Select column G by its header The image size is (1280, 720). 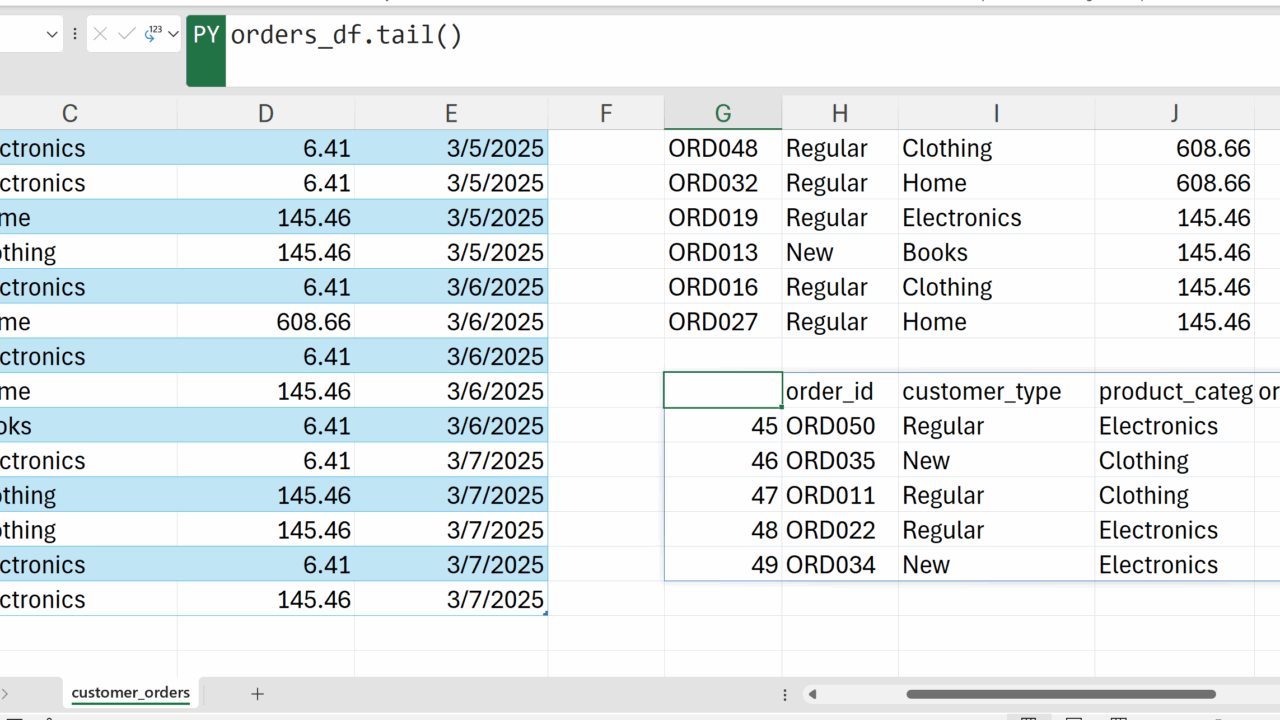point(723,113)
